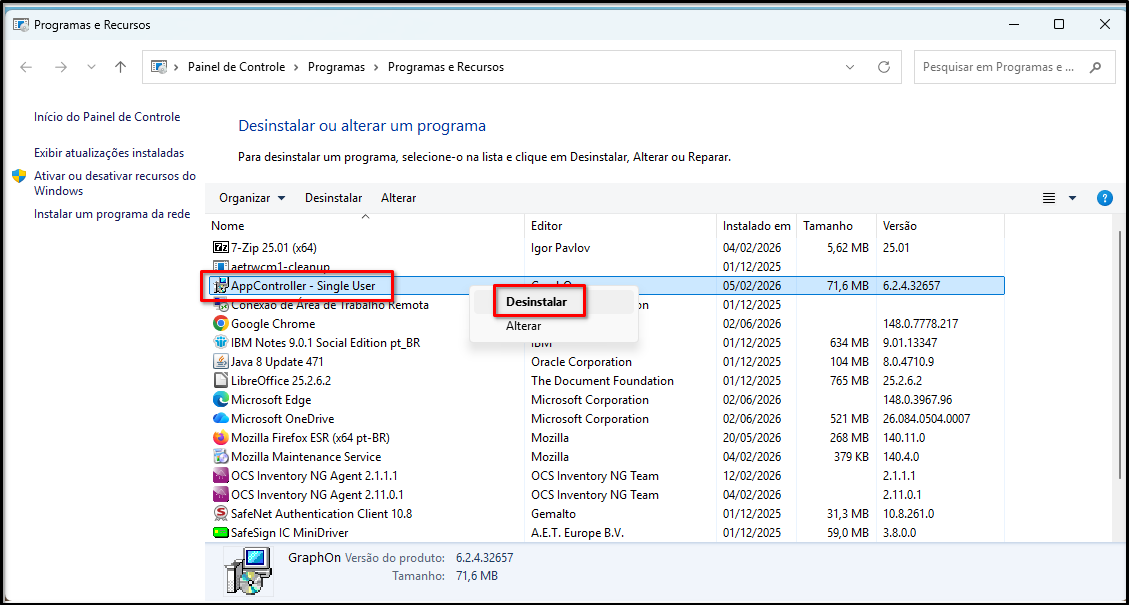Open Ativar ou desativar recursos do Windows

pyautogui.click(x=114, y=183)
